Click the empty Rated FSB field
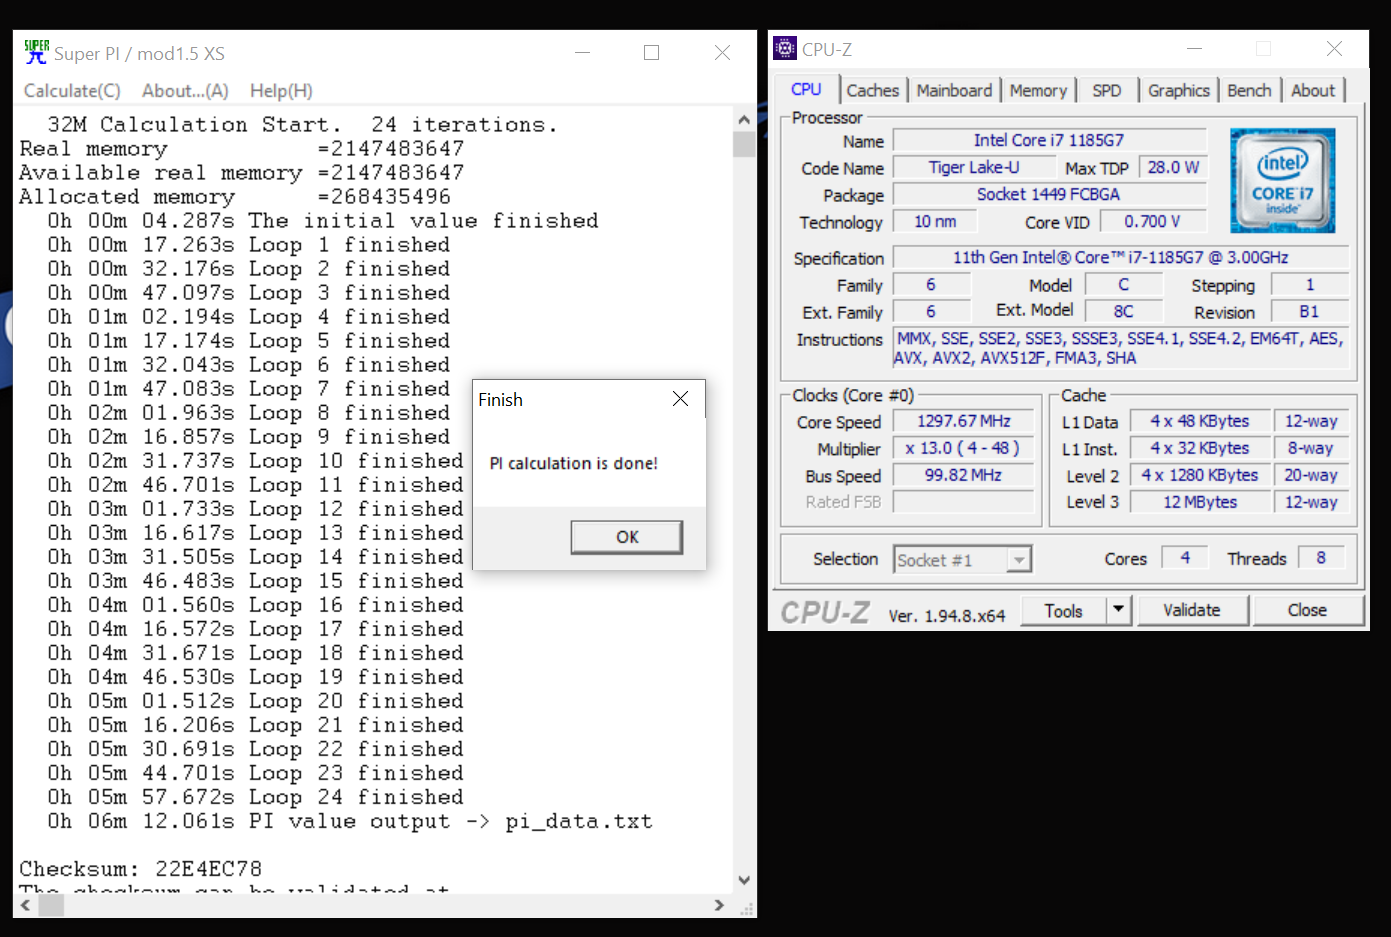 [964, 502]
